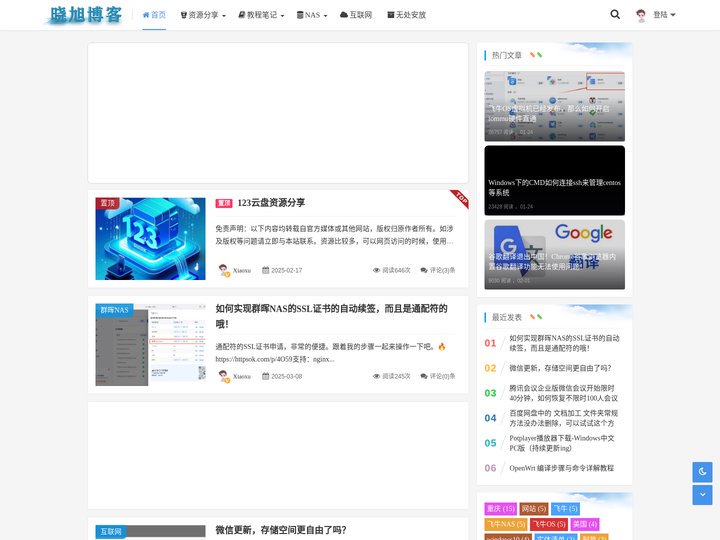This screenshot has height=540, width=720.
Task: Open the 互联网 menu item
Action: click(x=356, y=15)
